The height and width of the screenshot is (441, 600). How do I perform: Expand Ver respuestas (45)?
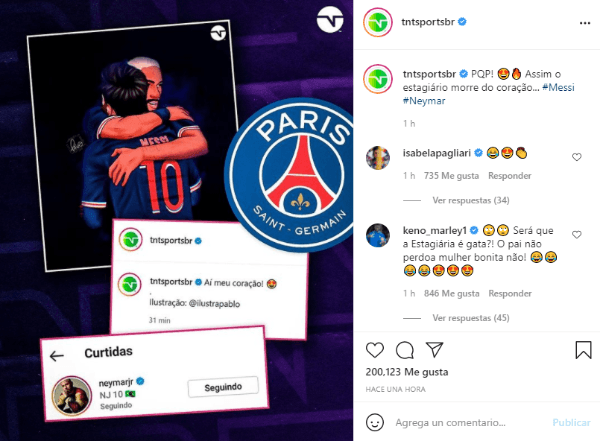click(471, 318)
